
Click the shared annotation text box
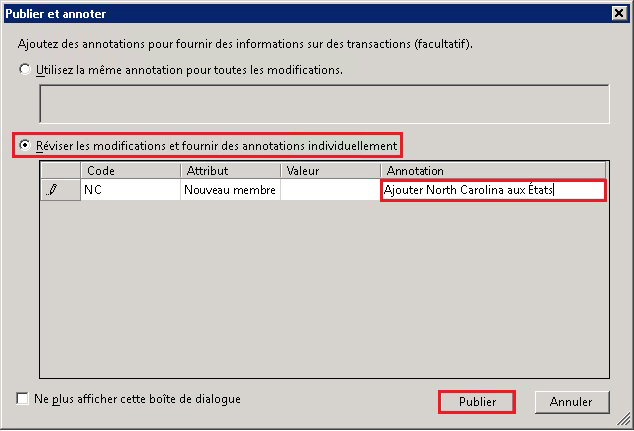pyautogui.click(x=324, y=104)
